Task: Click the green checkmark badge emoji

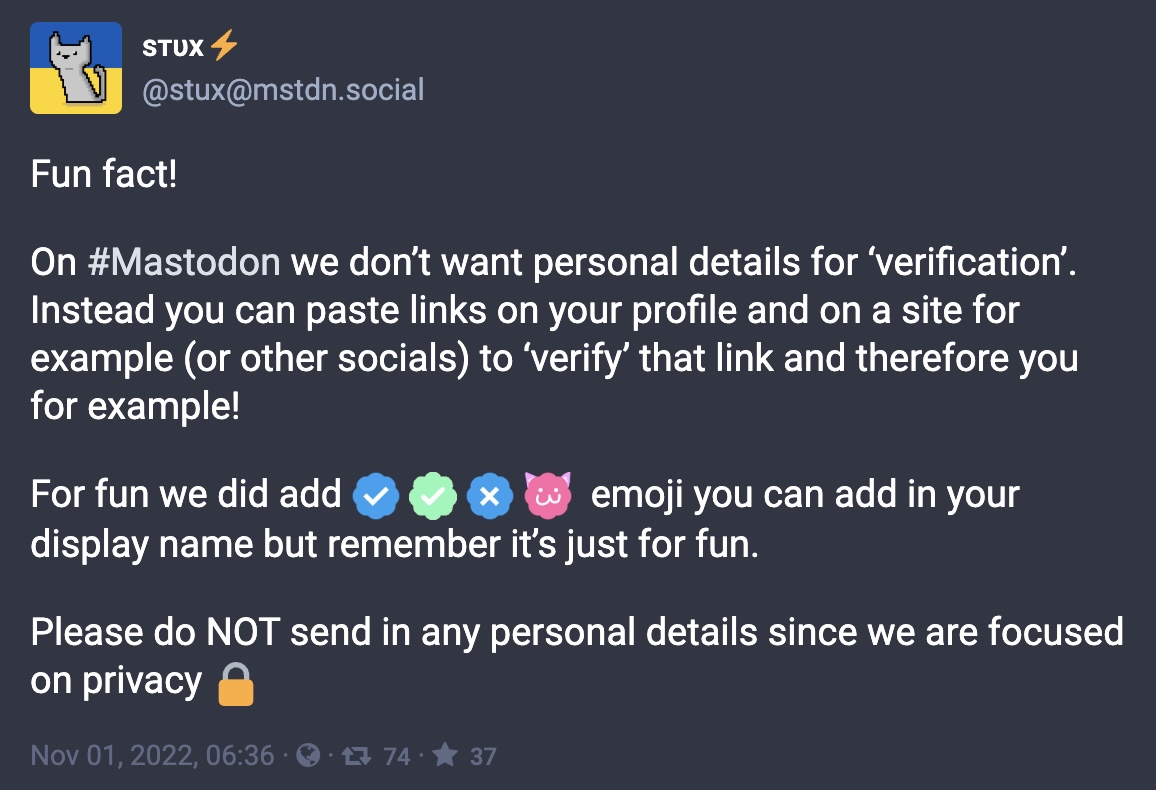Action: tap(433, 495)
